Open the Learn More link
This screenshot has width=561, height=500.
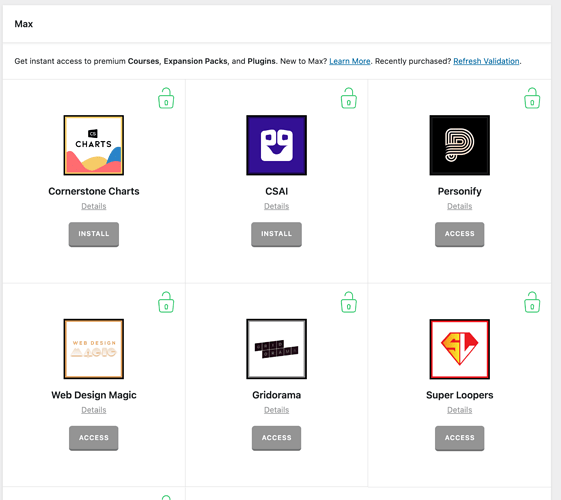point(350,61)
